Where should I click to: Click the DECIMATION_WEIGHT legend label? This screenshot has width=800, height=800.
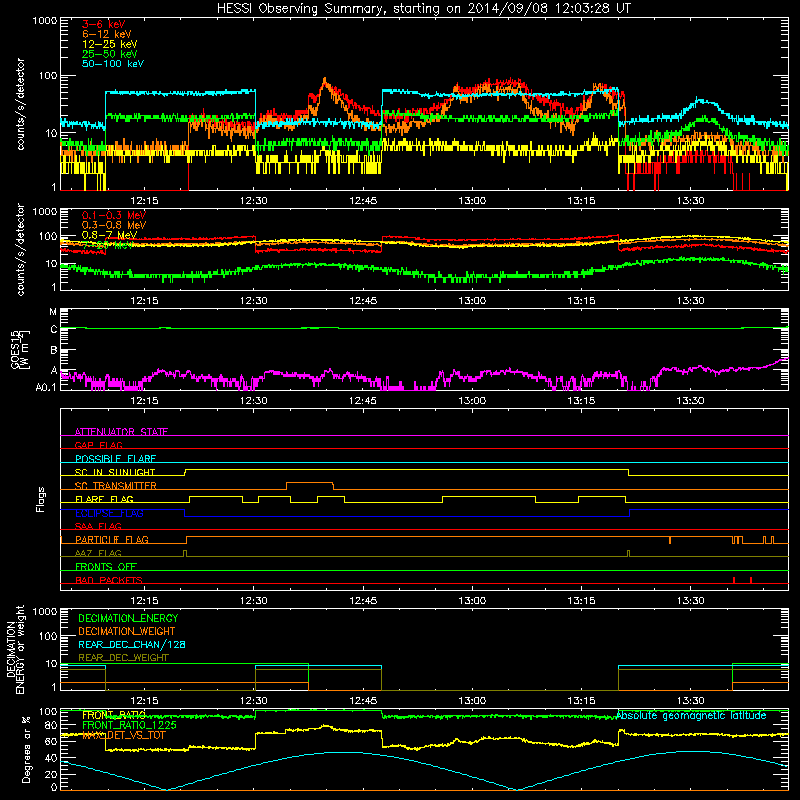point(127,631)
